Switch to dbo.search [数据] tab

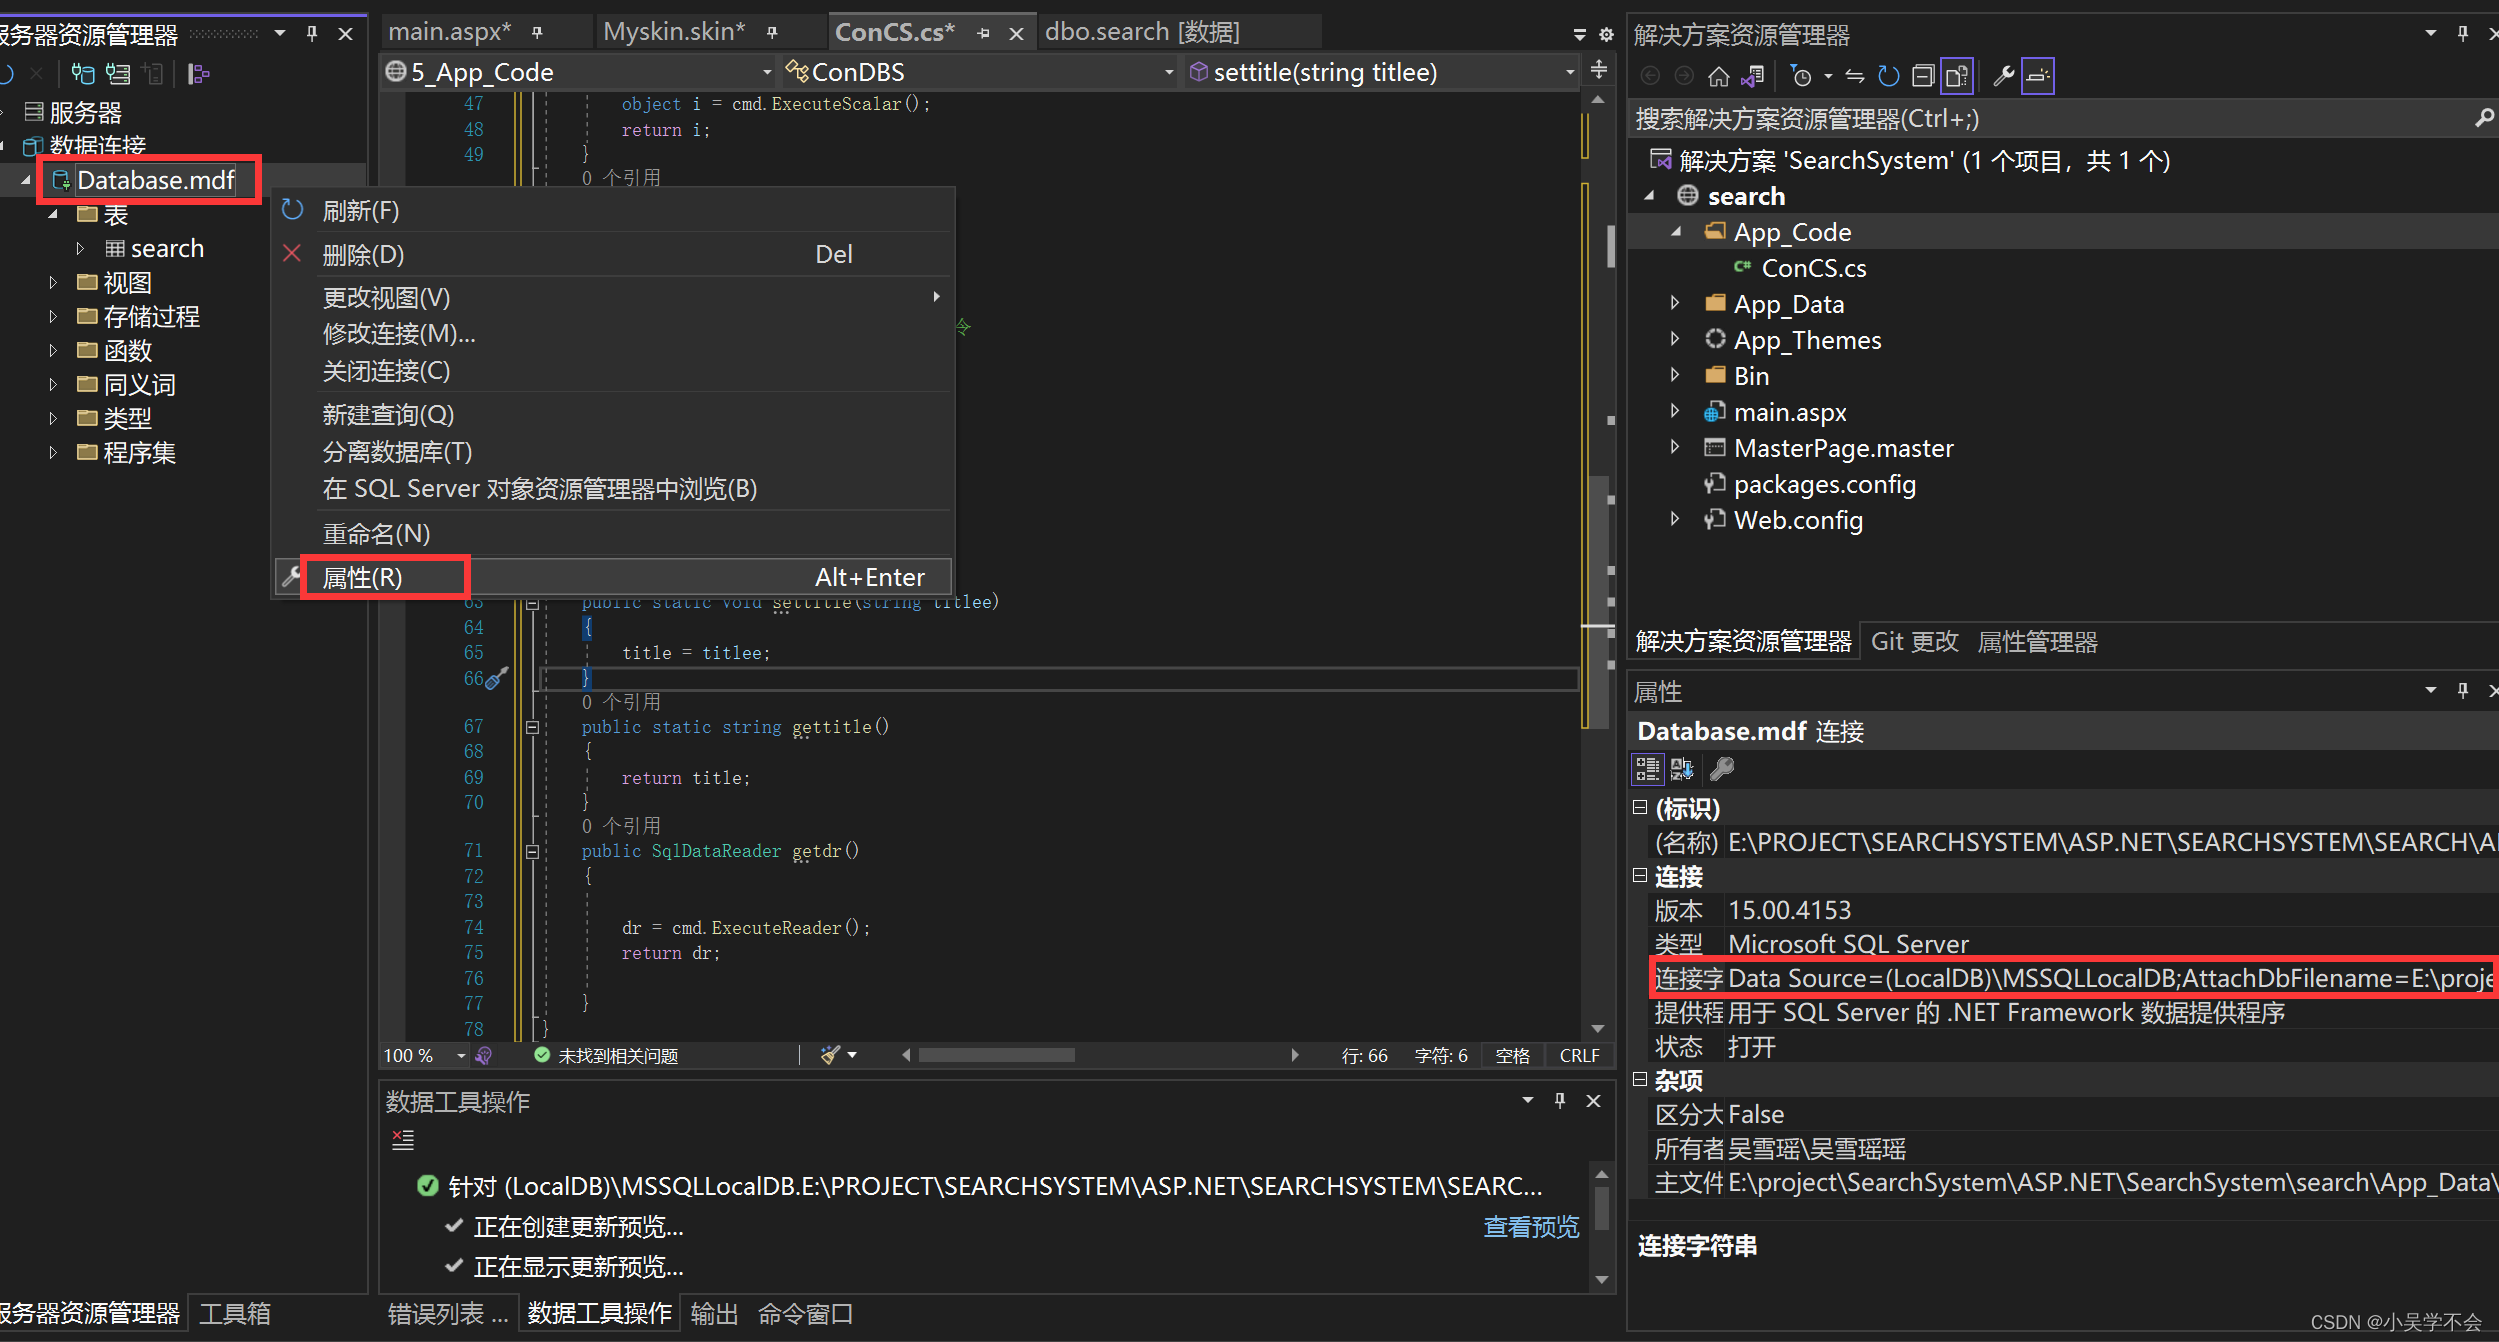point(1142,32)
